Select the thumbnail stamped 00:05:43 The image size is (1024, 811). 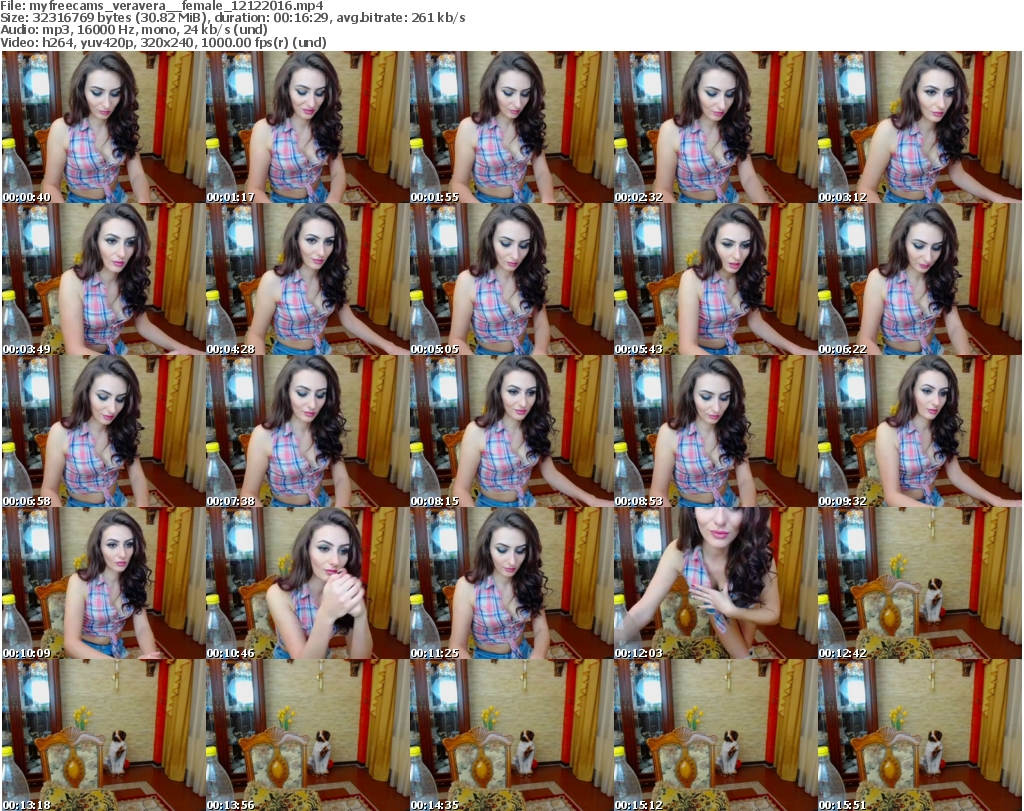pos(715,279)
